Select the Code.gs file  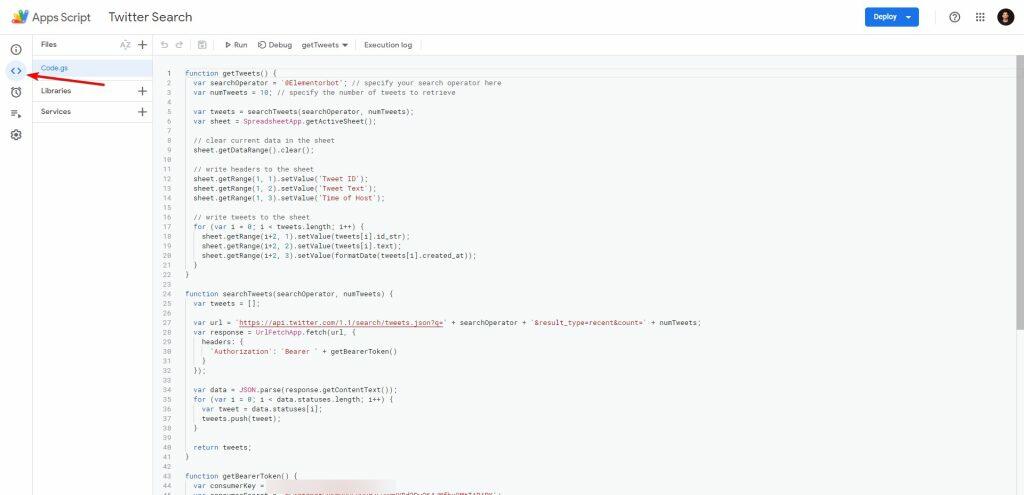[92, 68]
